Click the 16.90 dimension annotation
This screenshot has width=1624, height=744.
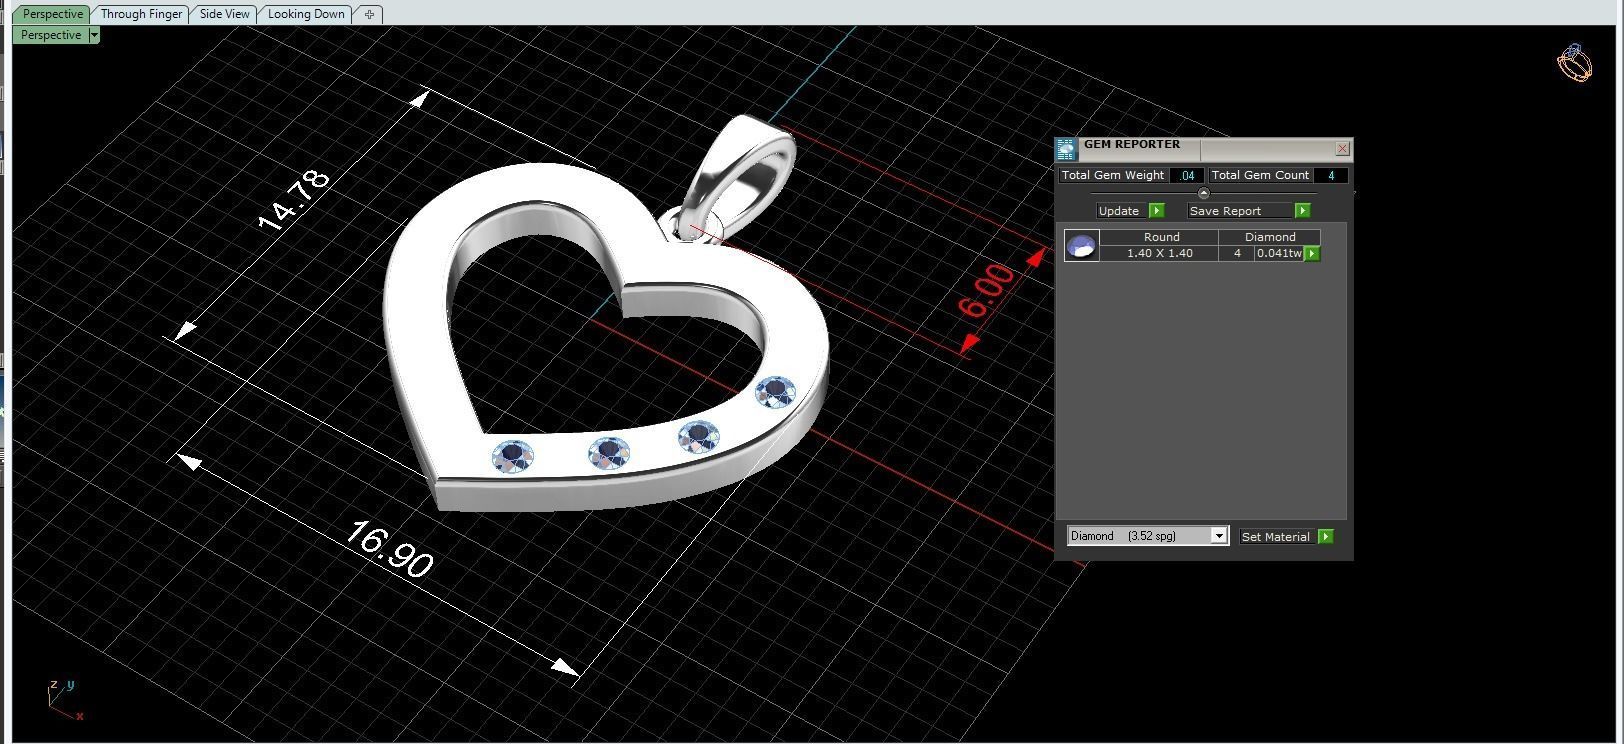click(x=389, y=549)
